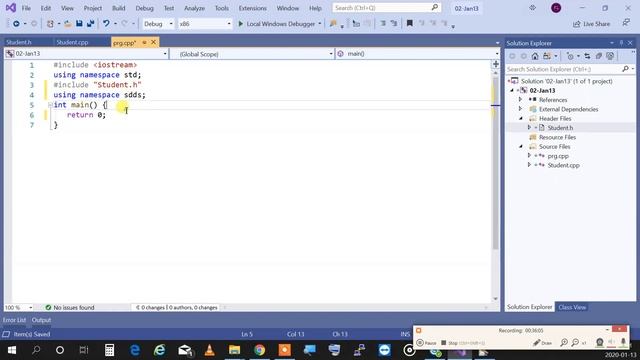Click the Open File folder toolbar icon
The height and width of the screenshot is (360, 640).
68,24
